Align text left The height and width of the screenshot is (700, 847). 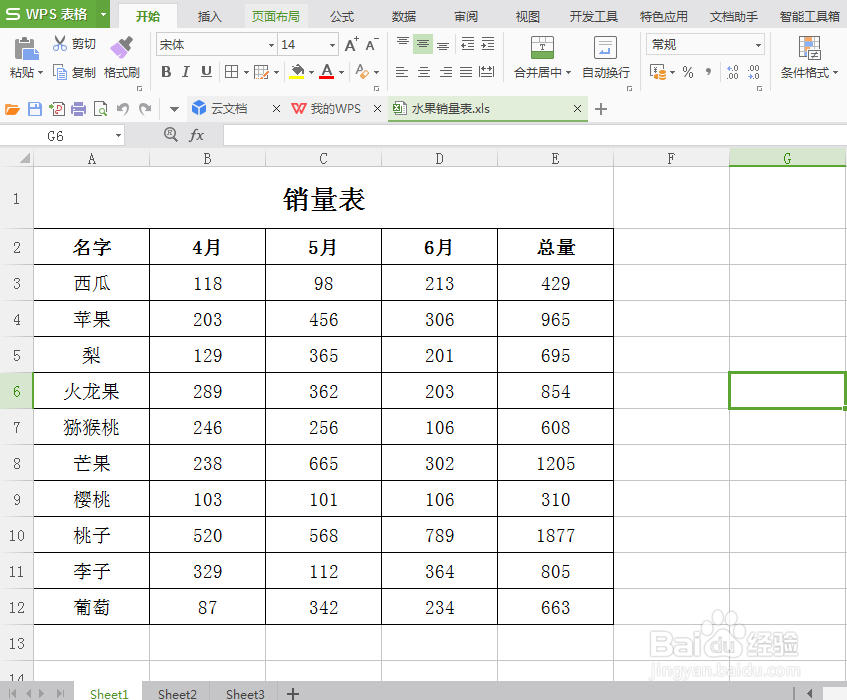coord(402,72)
